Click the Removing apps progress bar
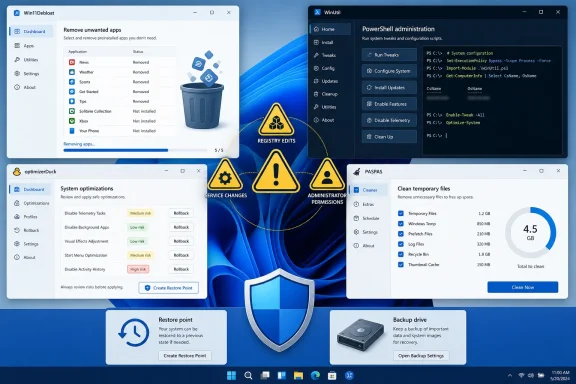Viewport: 576px width, 384px height. click(x=136, y=150)
